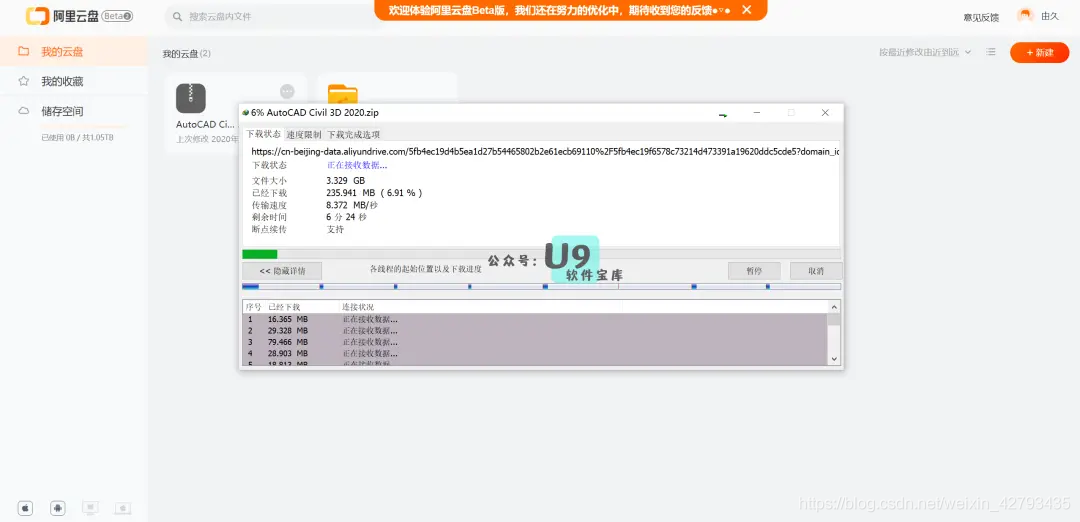Click the 序号 column header
This screenshot has height=522, width=1080.
coord(253,306)
